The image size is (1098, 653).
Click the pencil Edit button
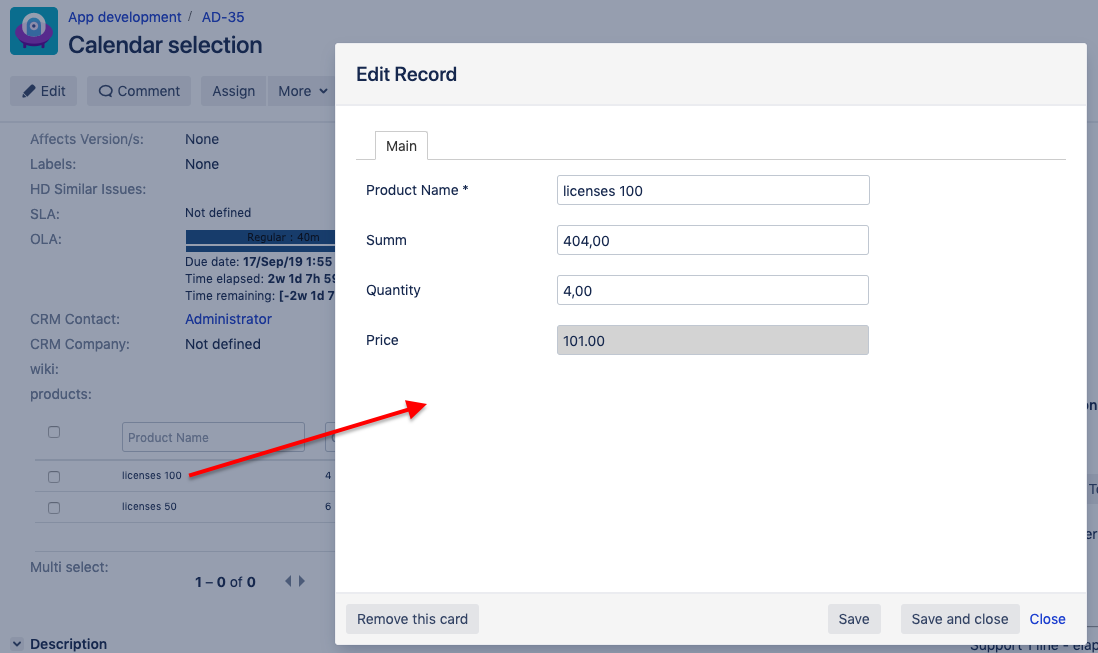click(x=44, y=91)
